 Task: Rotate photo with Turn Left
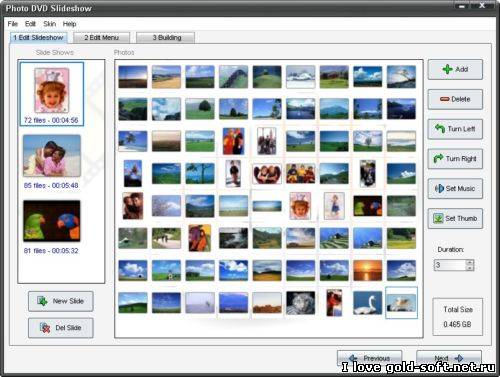click(455, 129)
